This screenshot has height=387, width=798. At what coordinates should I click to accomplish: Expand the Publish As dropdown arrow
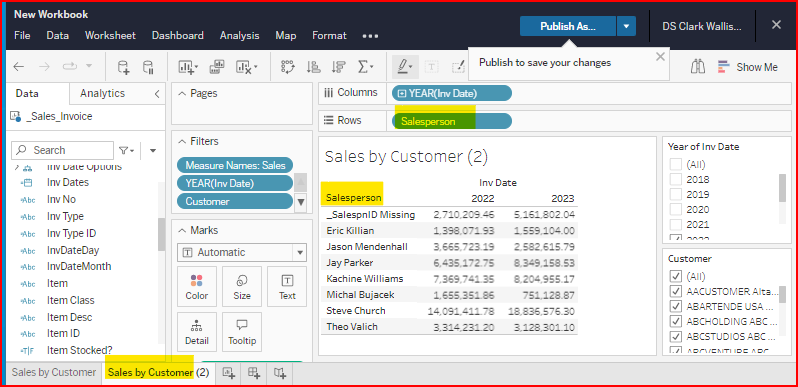[x=626, y=26]
